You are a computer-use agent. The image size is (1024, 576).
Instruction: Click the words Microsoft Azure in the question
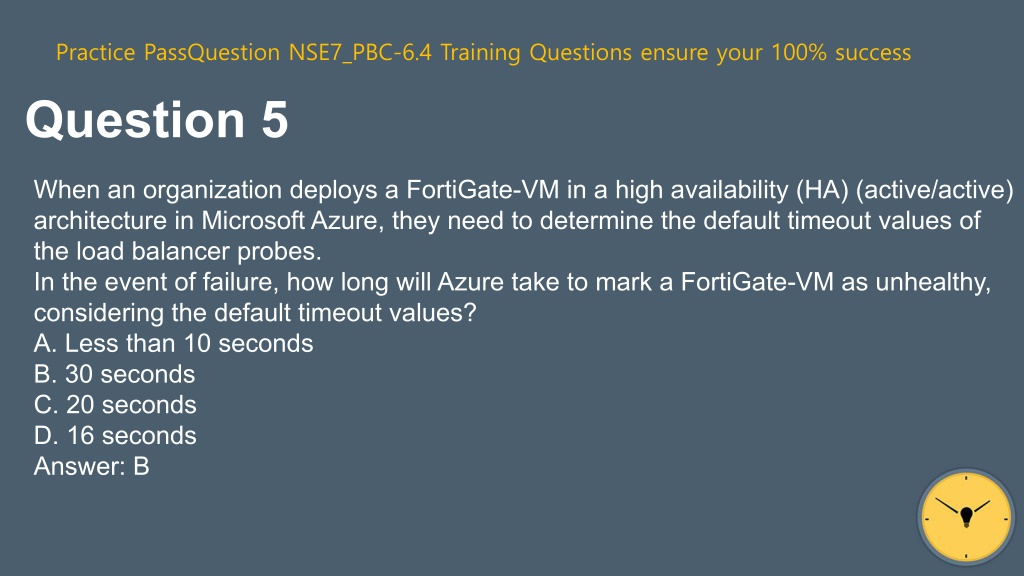(x=289, y=221)
